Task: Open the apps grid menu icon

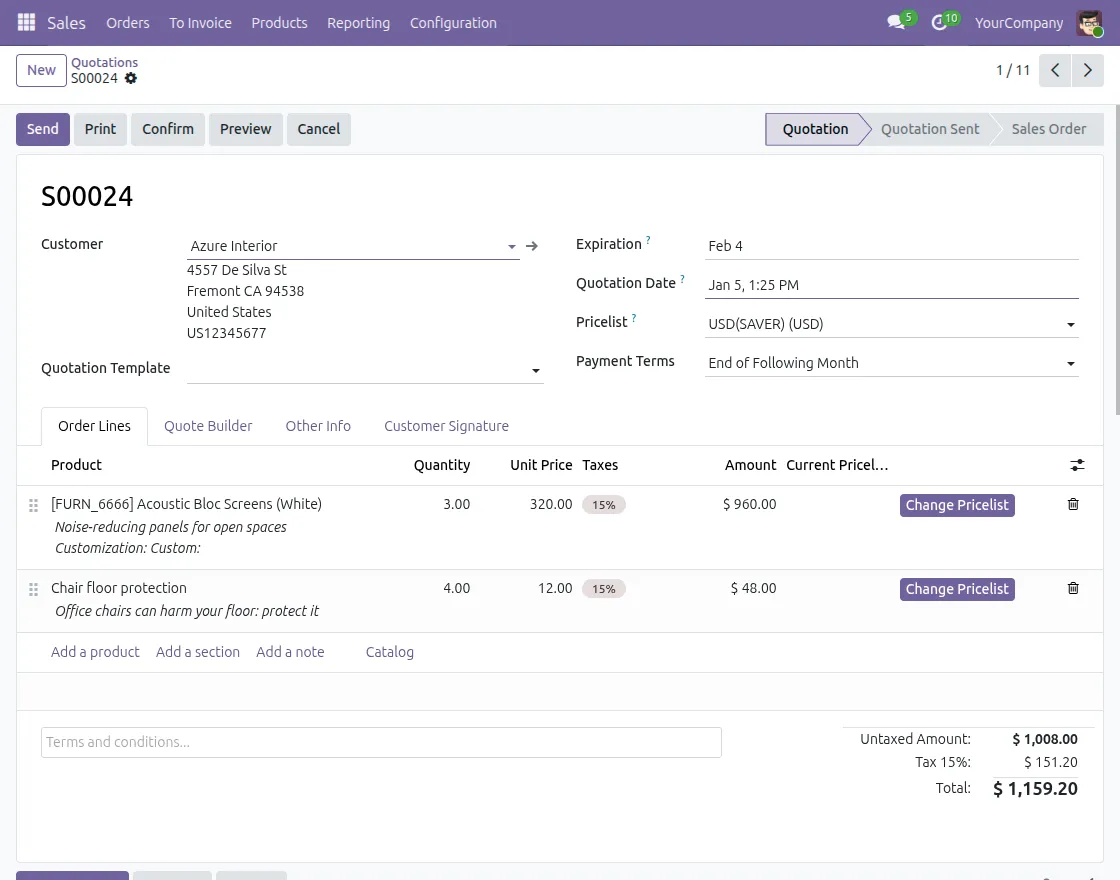Action: [x=26, y=22]
